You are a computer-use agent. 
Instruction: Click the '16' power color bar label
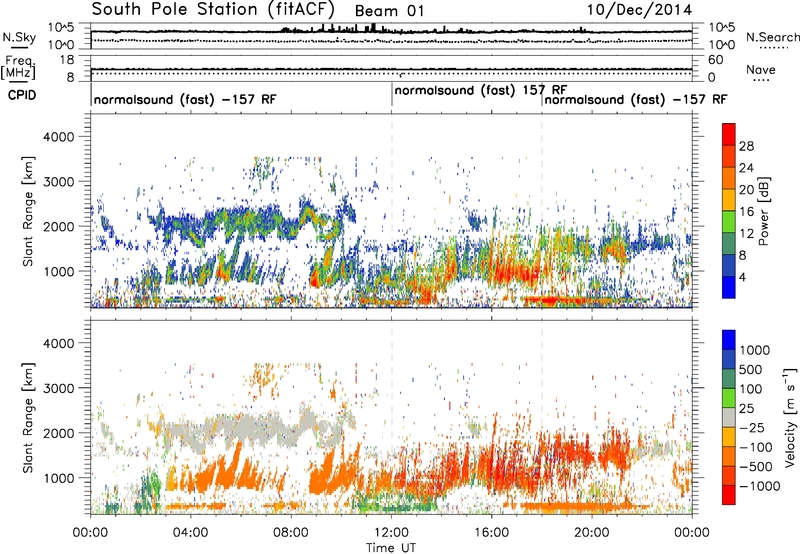tap(746, 212)
